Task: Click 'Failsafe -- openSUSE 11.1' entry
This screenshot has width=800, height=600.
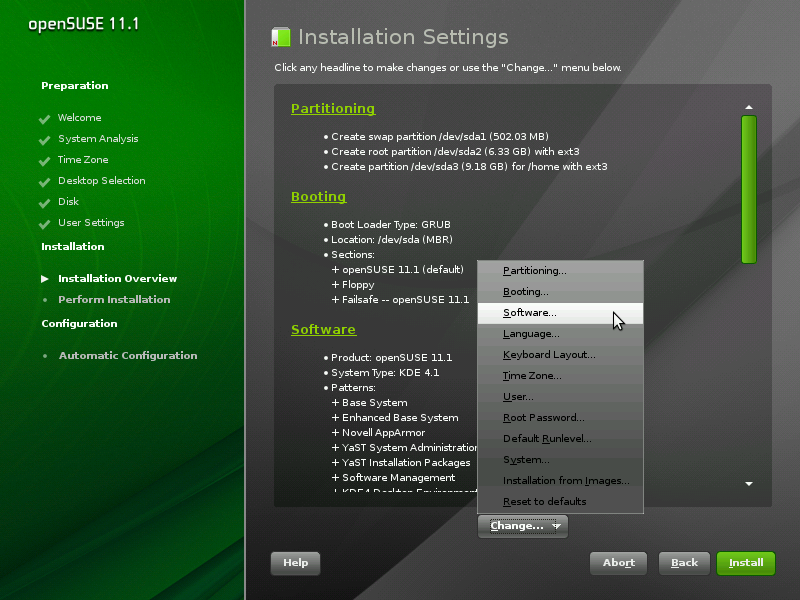Action: (405, 299)
